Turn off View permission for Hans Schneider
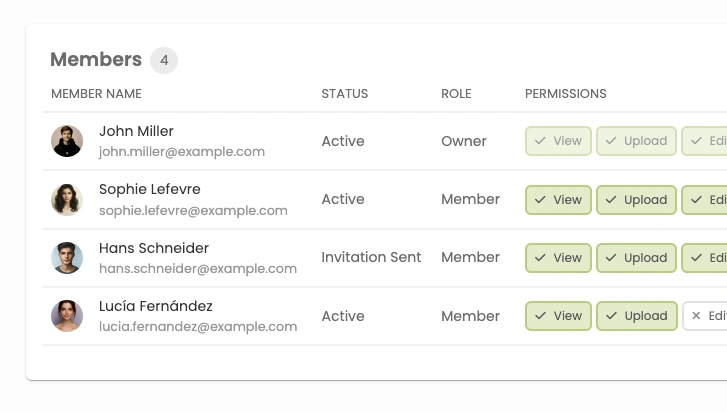This screenshot has width=727, height=412. (x=559, y=258)
